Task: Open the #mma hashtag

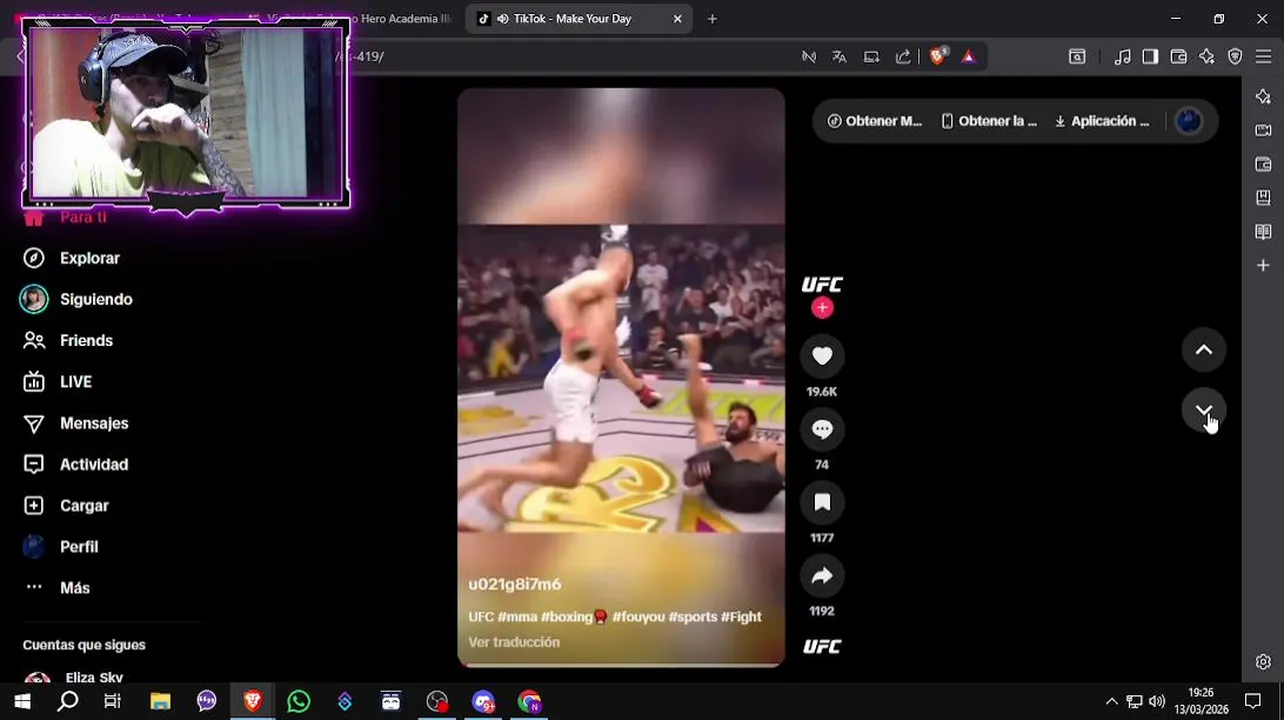Action: click(517, 617)
